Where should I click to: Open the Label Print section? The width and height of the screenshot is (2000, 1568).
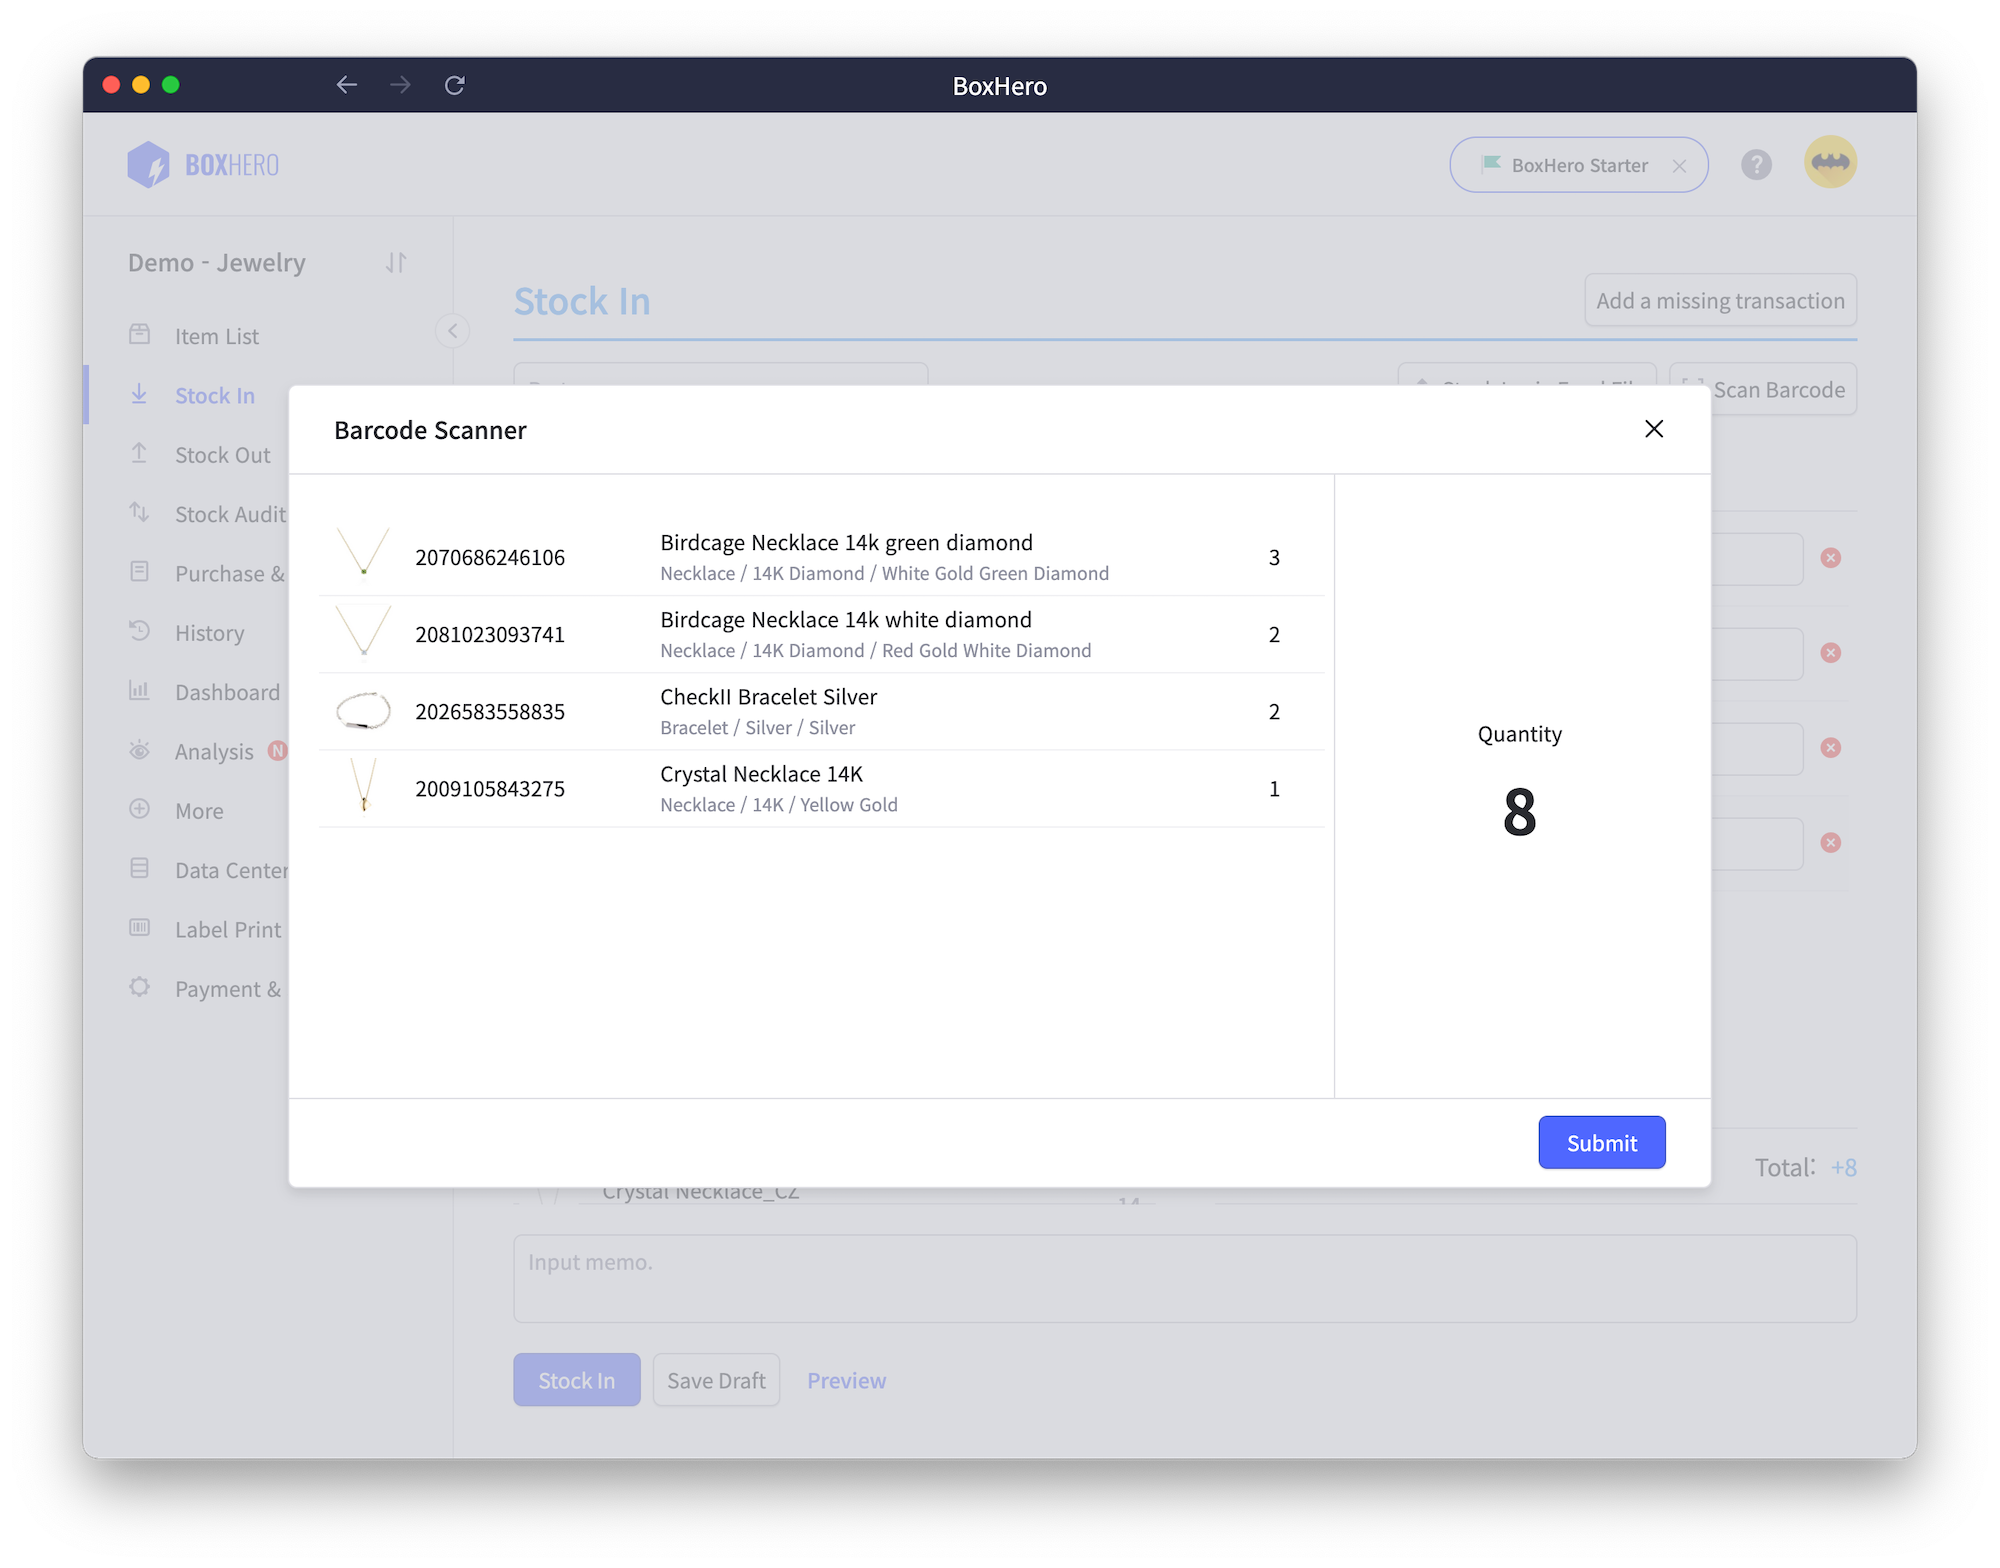pyautogui.click(x=226, y=928)
